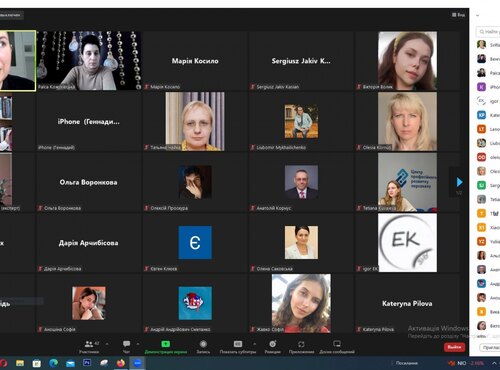Open the Chat icon in toolbar
Viewport: 500px width, 370px height.
tap(127, 344)
